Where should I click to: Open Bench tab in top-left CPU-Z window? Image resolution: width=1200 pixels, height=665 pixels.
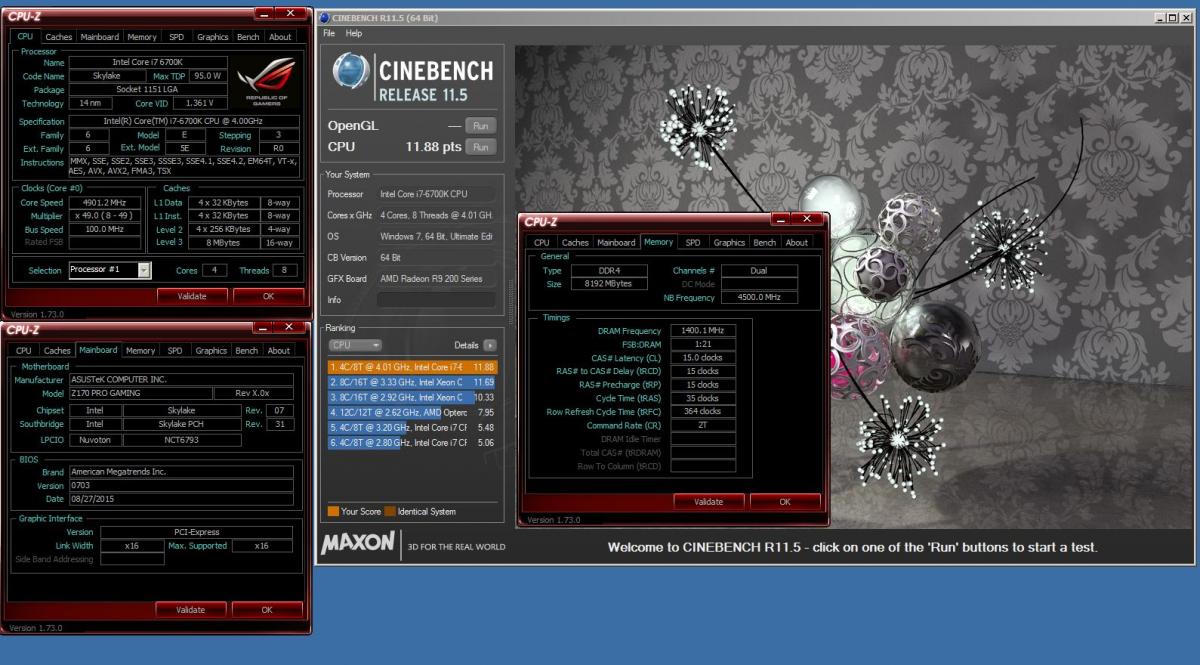(x=248, y=37)
